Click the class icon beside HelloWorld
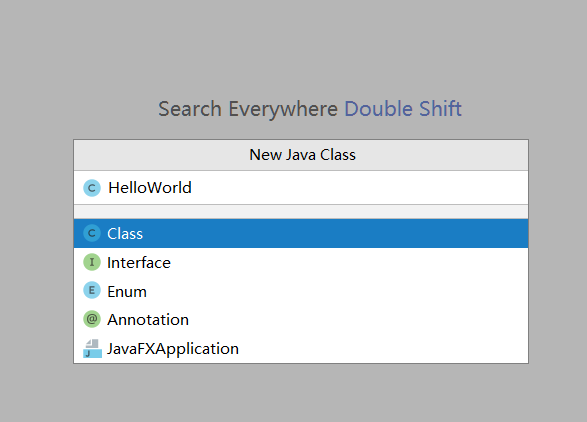The image size is (587, 422). coord(92,188)
